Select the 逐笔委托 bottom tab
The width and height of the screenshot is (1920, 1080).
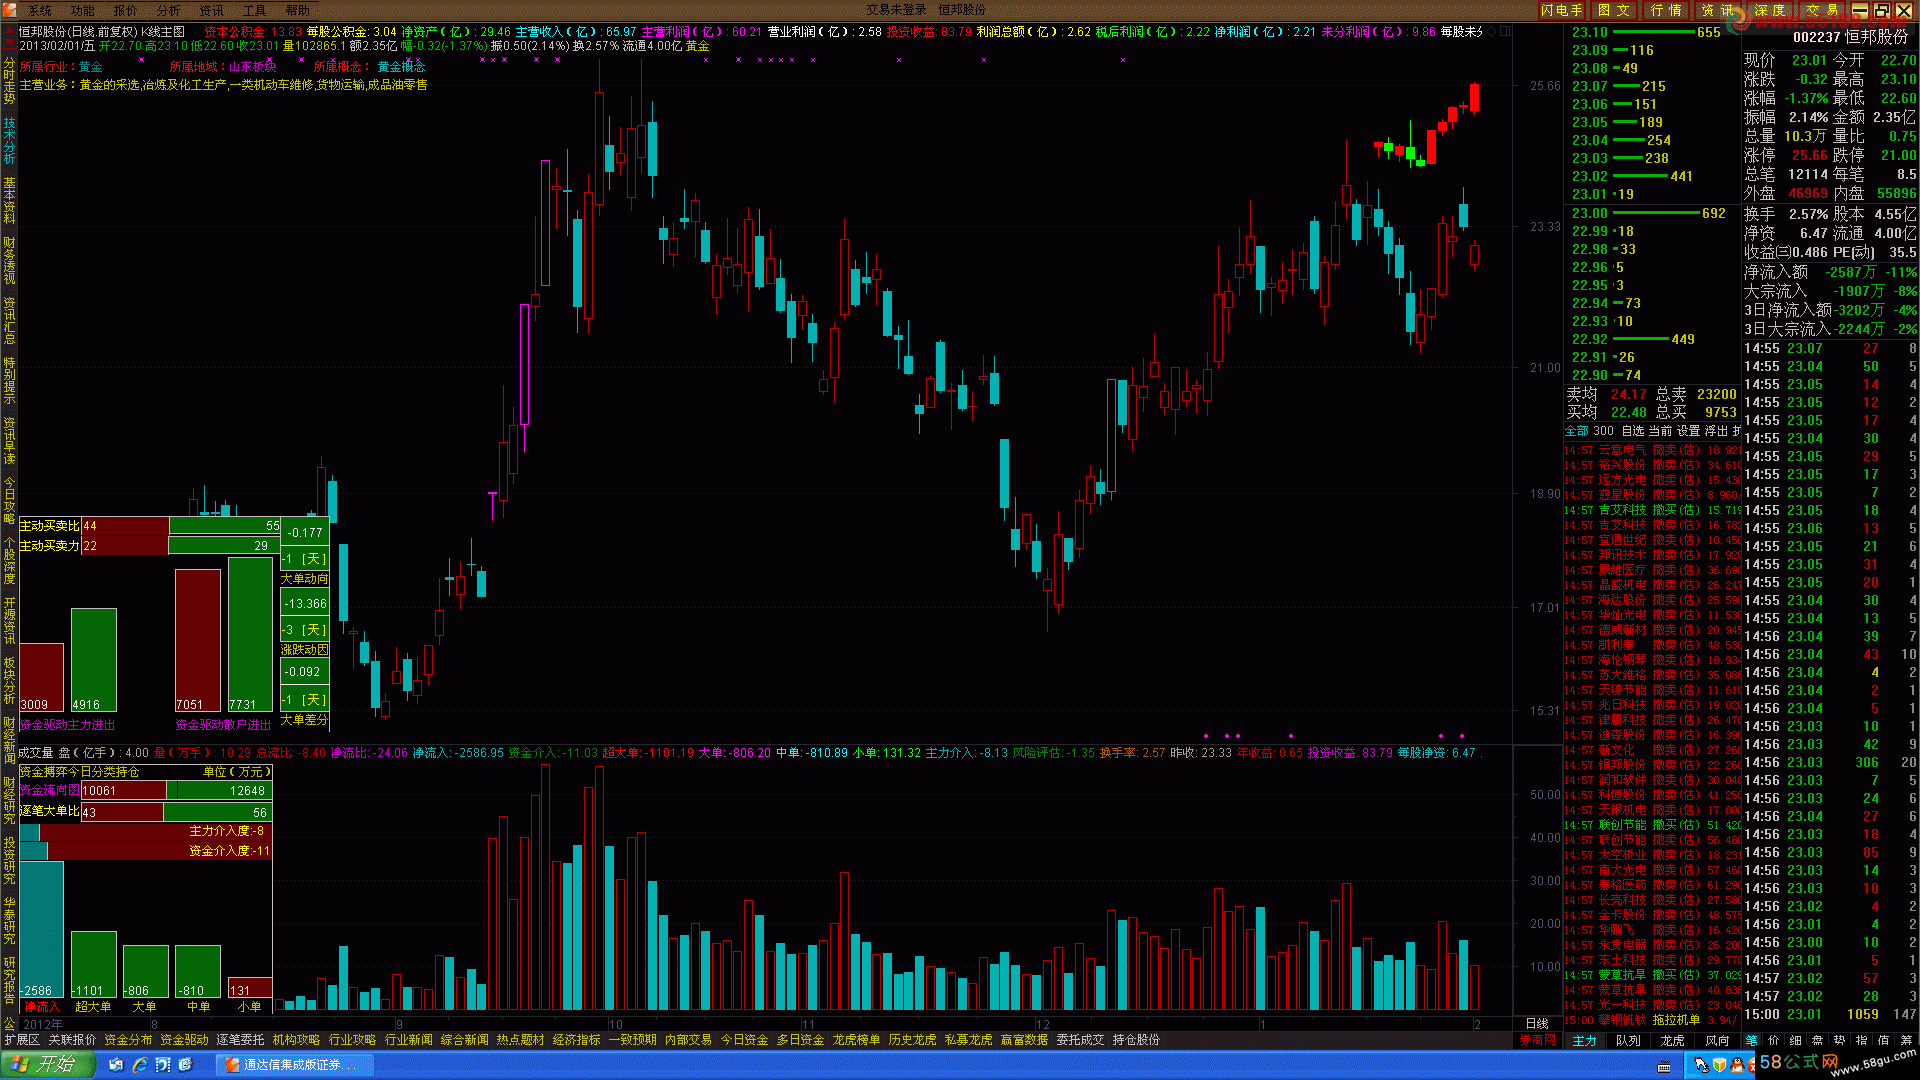click(x=240, y=1040)
